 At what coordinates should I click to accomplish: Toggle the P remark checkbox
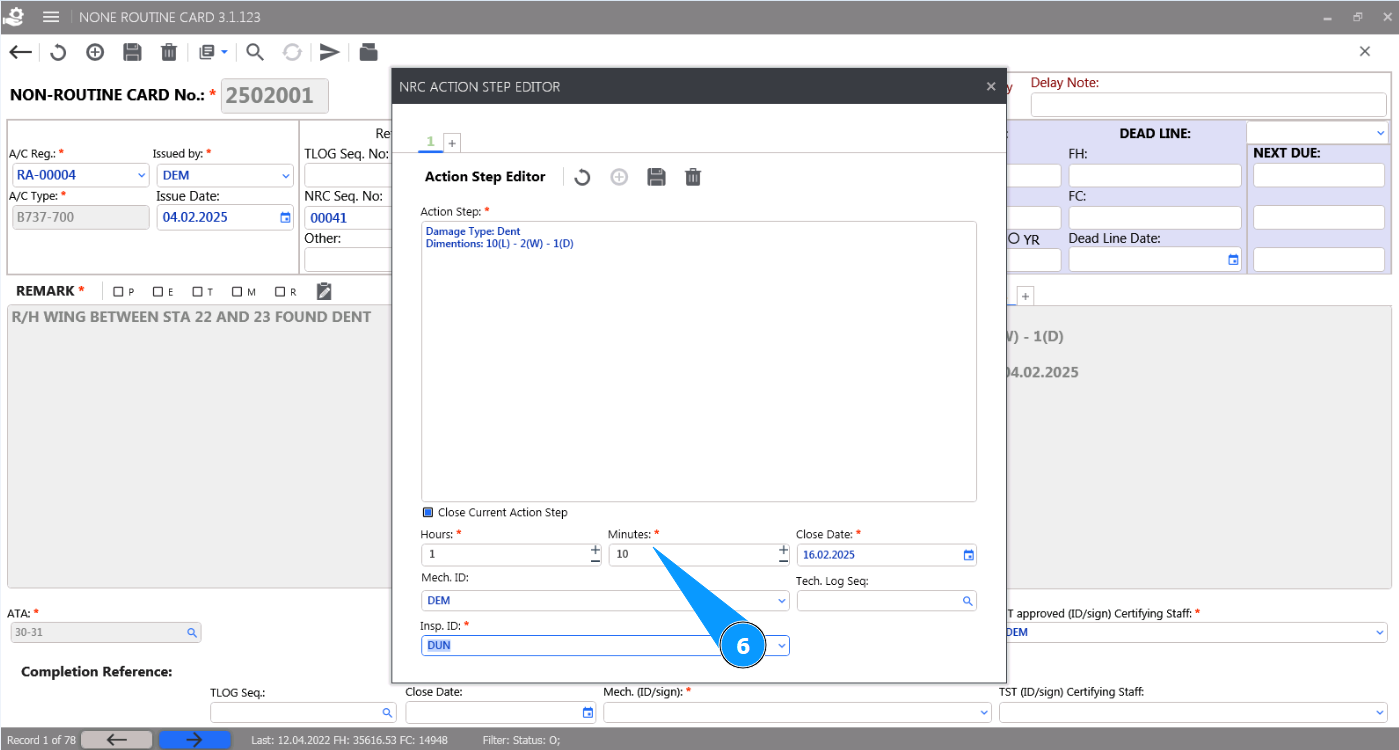coord(118,292)
